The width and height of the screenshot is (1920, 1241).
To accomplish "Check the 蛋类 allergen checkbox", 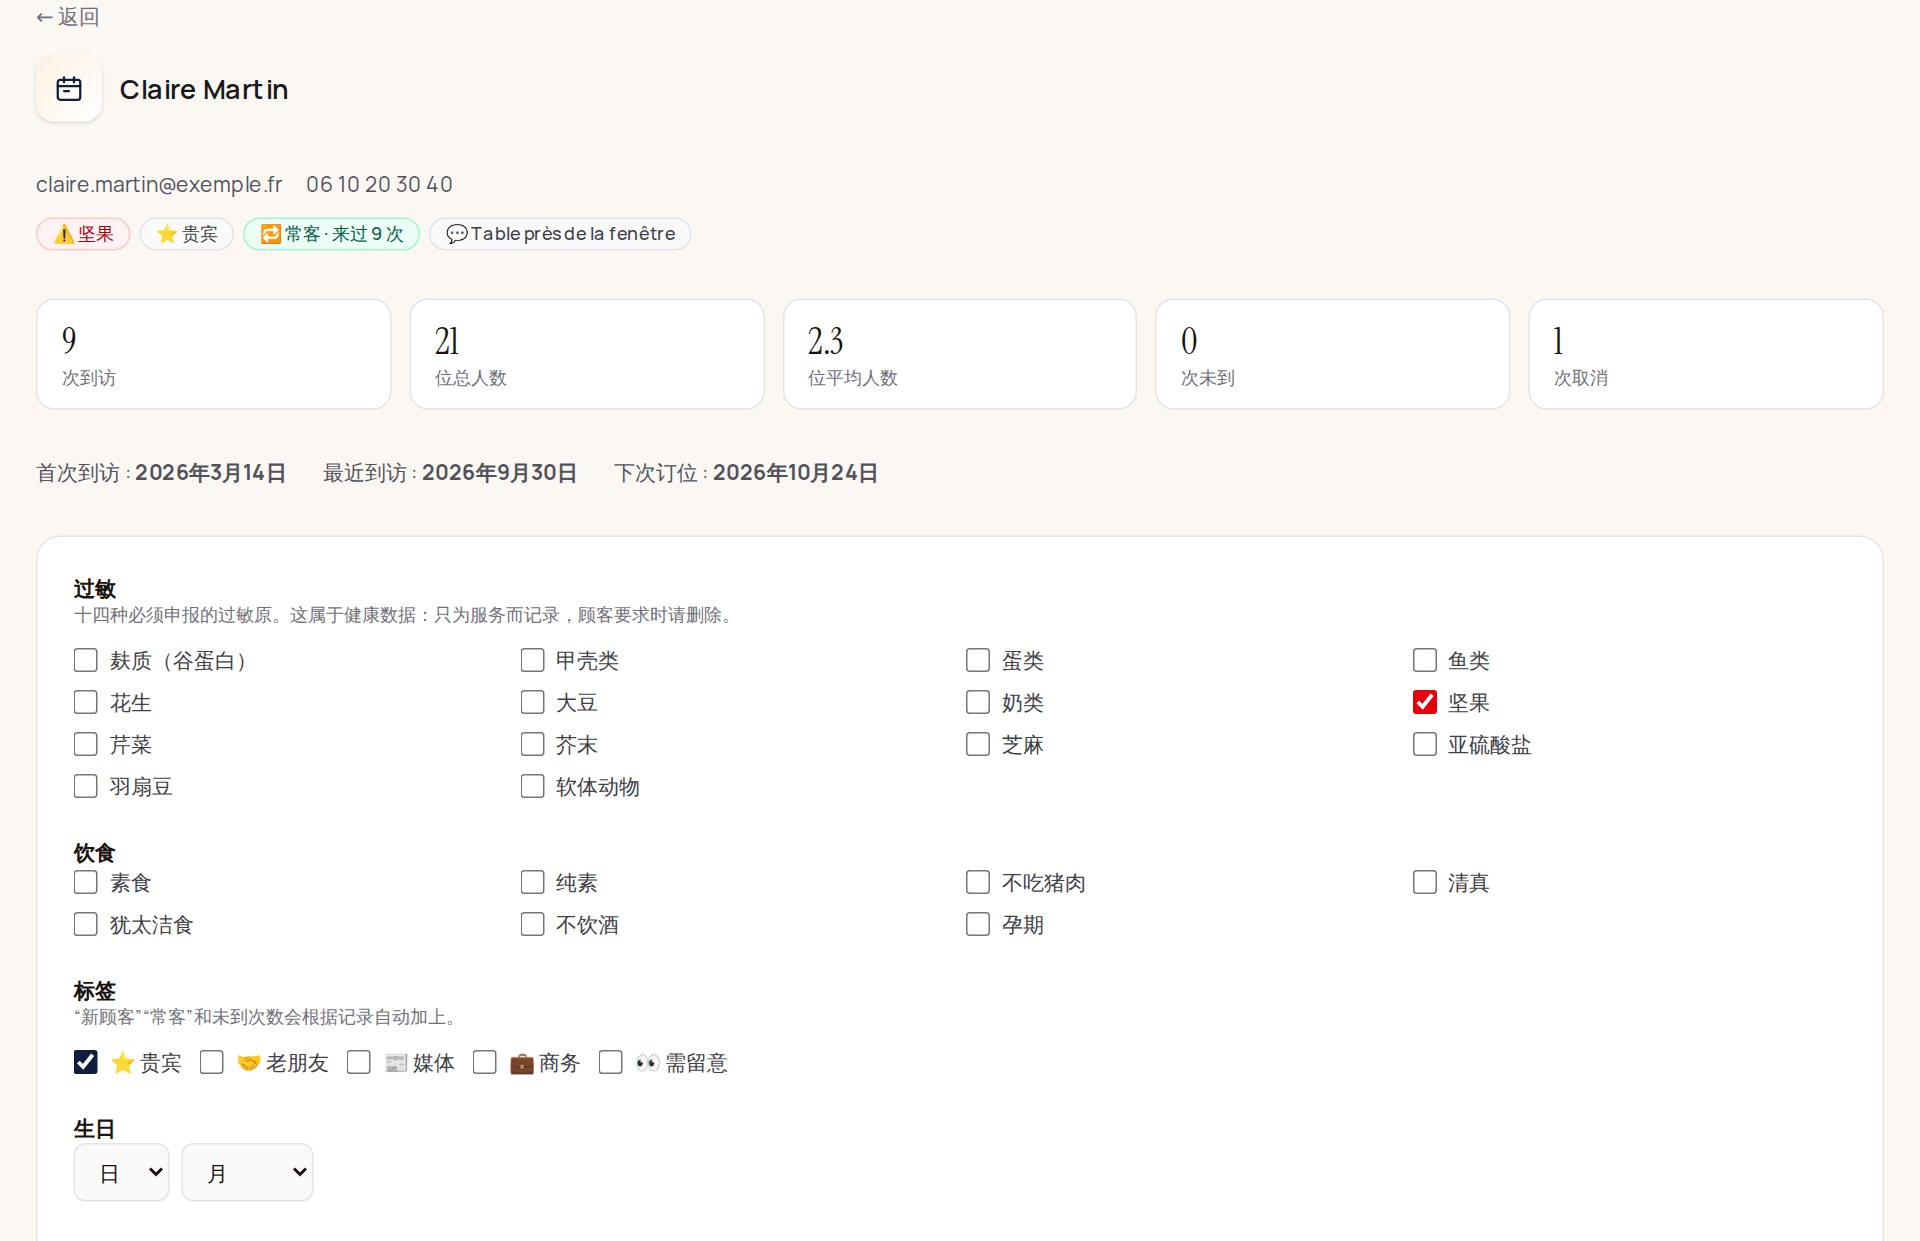I will tap(978, 660).
